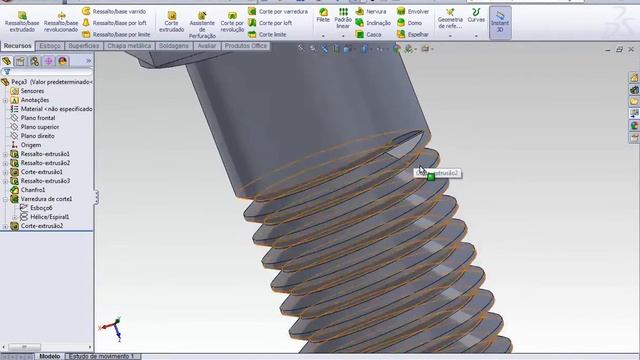Choose Ressalto/base varrido
640x360 pixels.
114,11
